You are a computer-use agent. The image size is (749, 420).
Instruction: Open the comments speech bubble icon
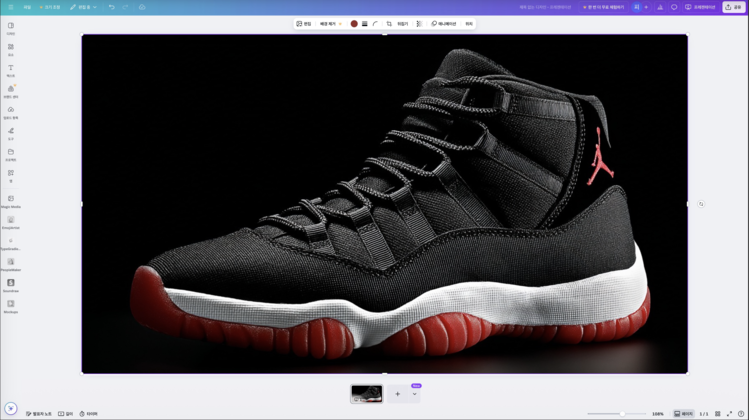click(x=674, y=7)
